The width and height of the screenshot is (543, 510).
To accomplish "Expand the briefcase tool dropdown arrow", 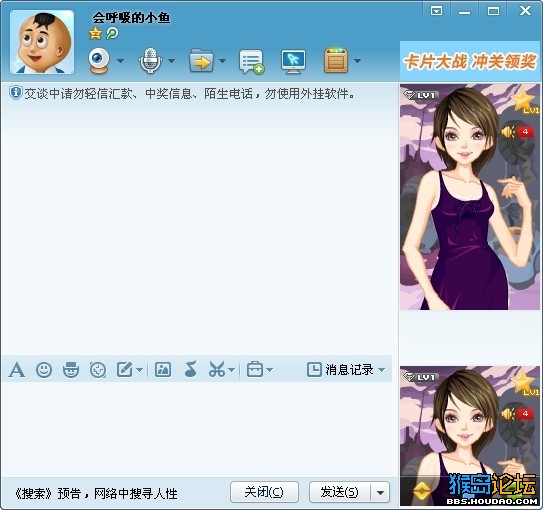I will (269, 370).
